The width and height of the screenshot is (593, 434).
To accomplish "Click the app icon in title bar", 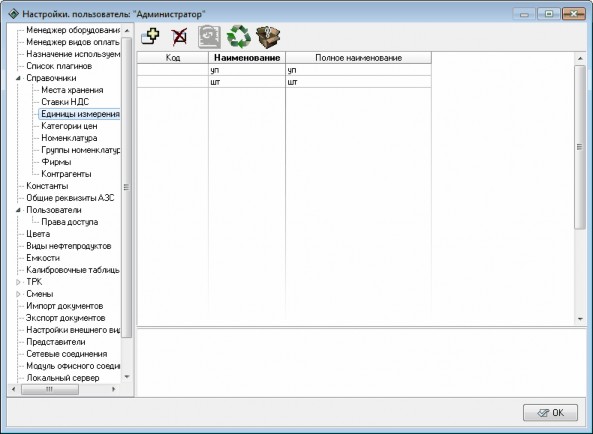I will (14, 14).
